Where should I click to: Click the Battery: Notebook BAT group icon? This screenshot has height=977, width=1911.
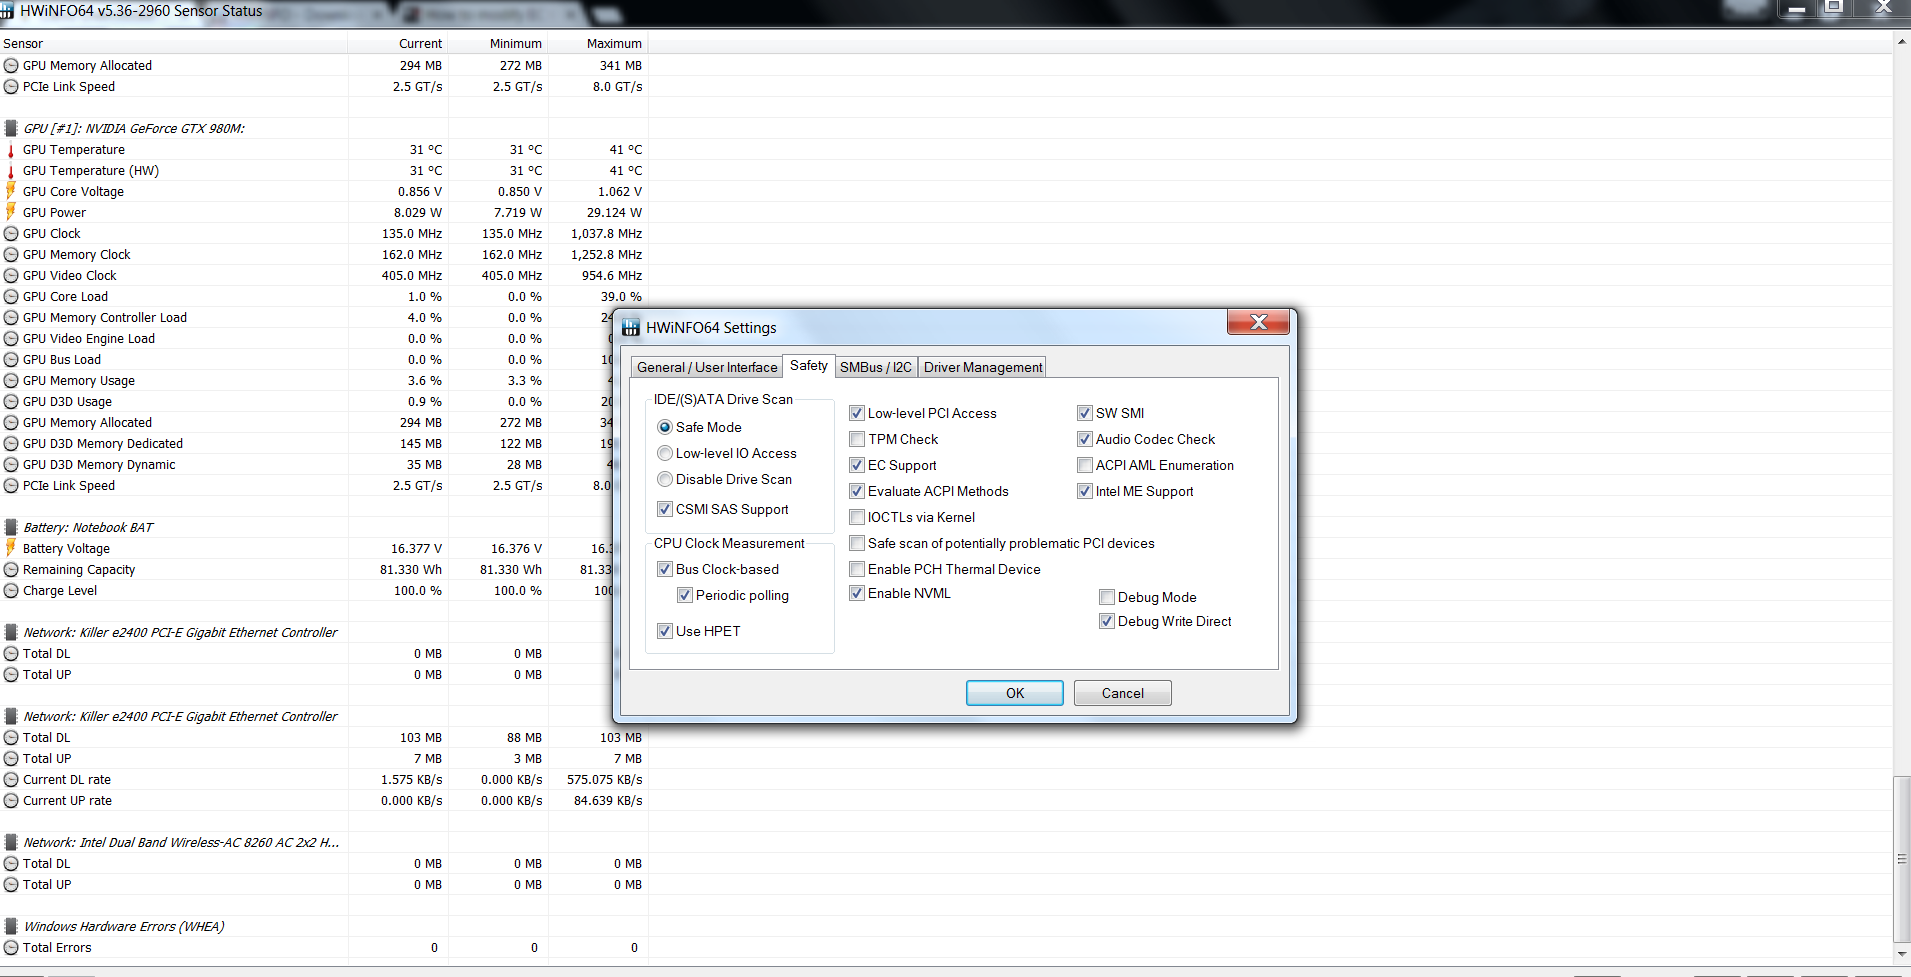point(11,527)
